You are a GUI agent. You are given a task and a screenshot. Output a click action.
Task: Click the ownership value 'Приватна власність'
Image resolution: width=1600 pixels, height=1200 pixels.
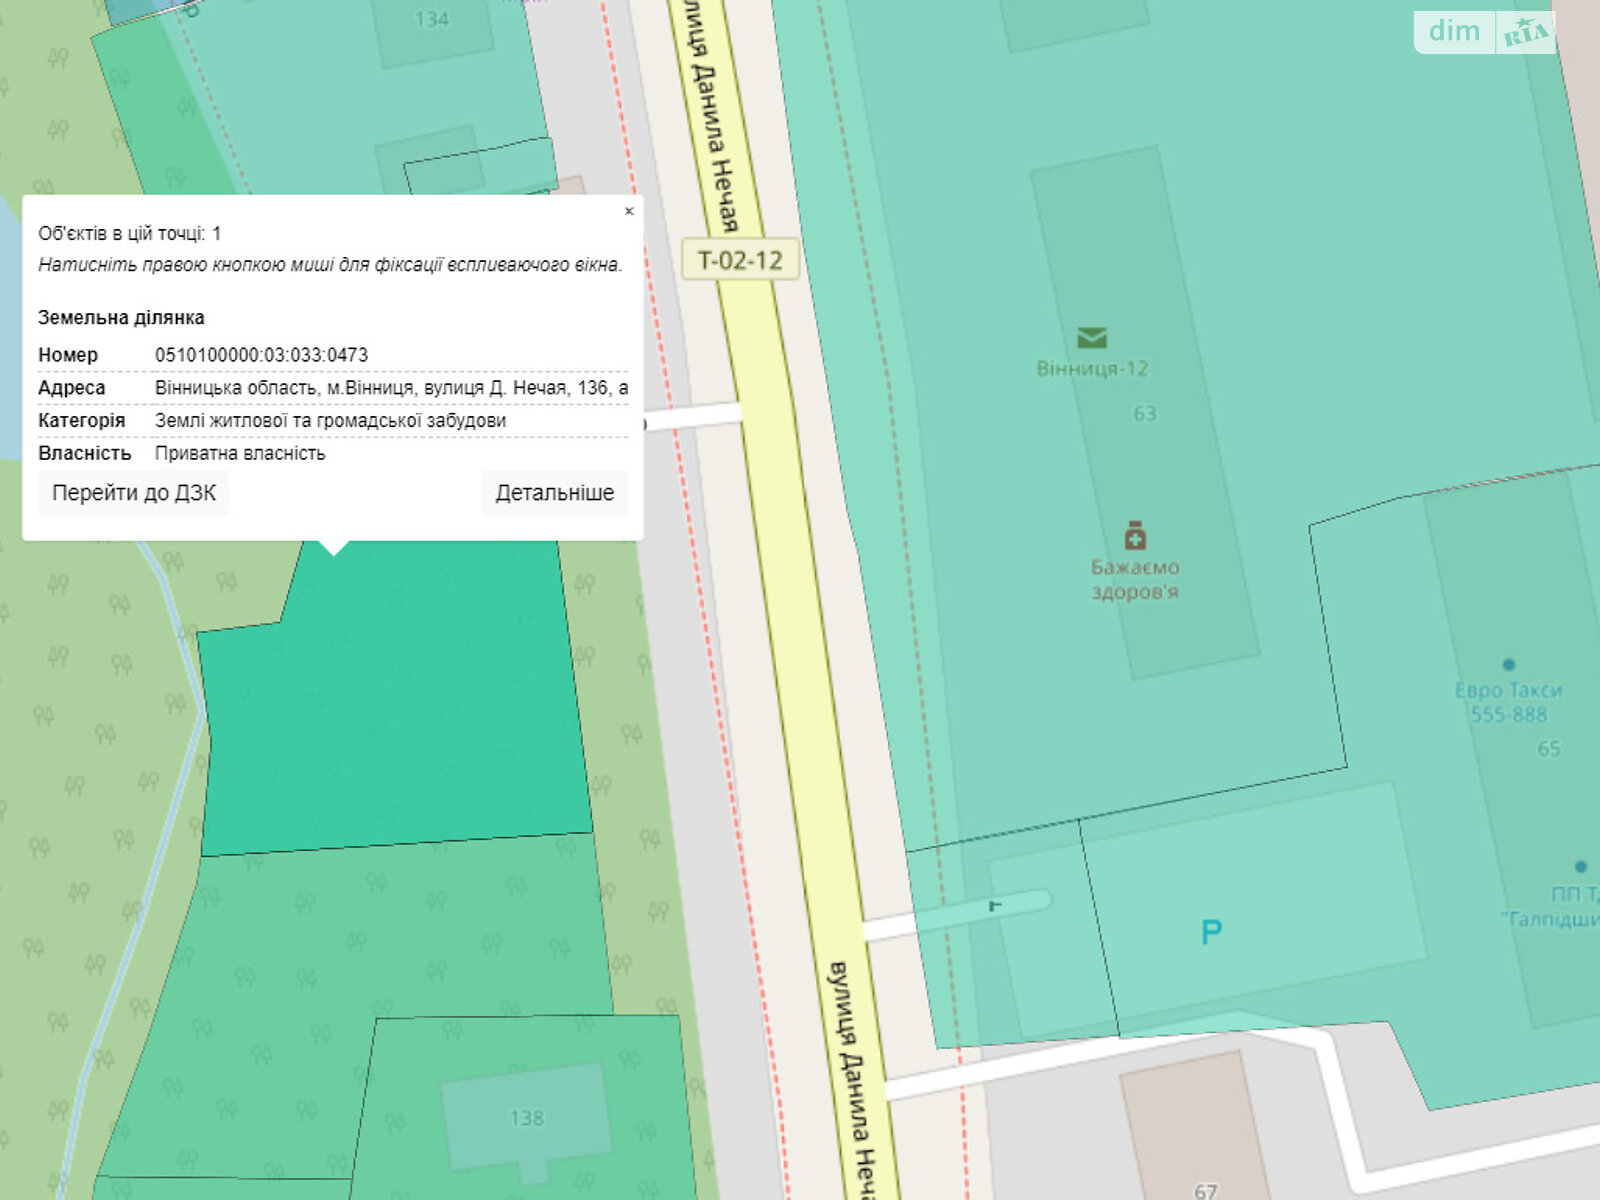coord(240,454)
